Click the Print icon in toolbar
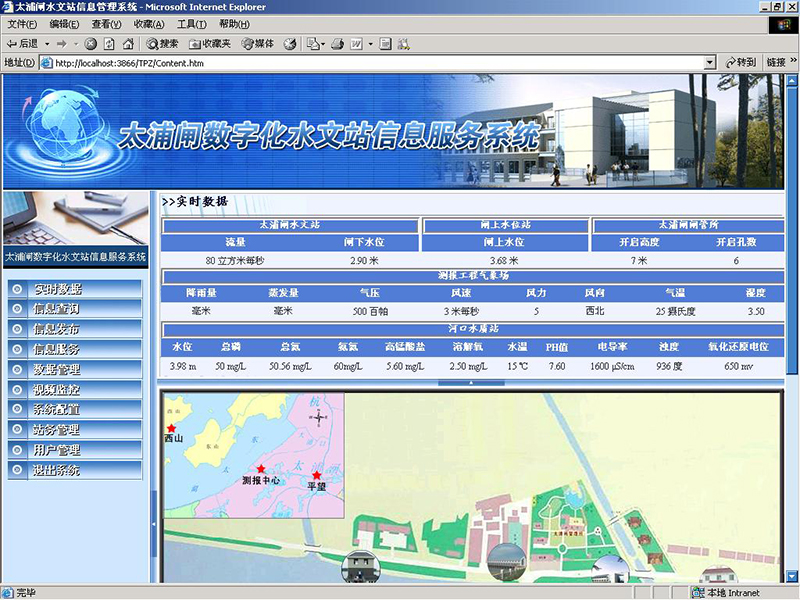This screenshot has width=800, height=600. point(337,44)
